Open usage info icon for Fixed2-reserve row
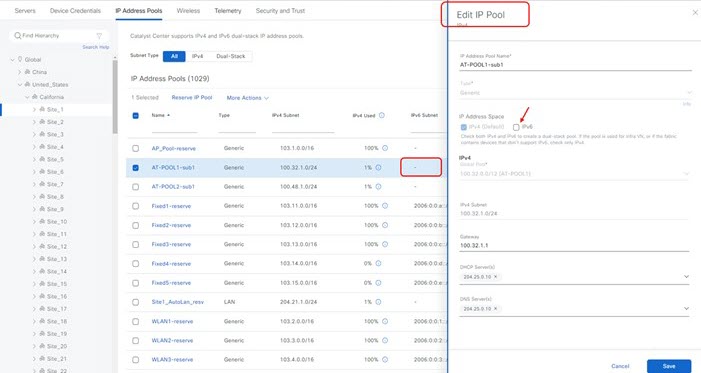The image size is (701, 373). click(385, 225)
